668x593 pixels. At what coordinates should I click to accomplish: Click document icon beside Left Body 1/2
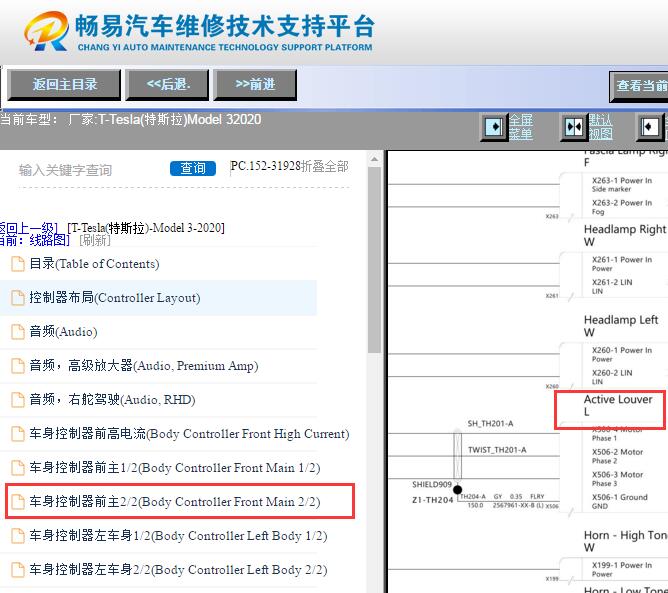click(x=18, y=535)
